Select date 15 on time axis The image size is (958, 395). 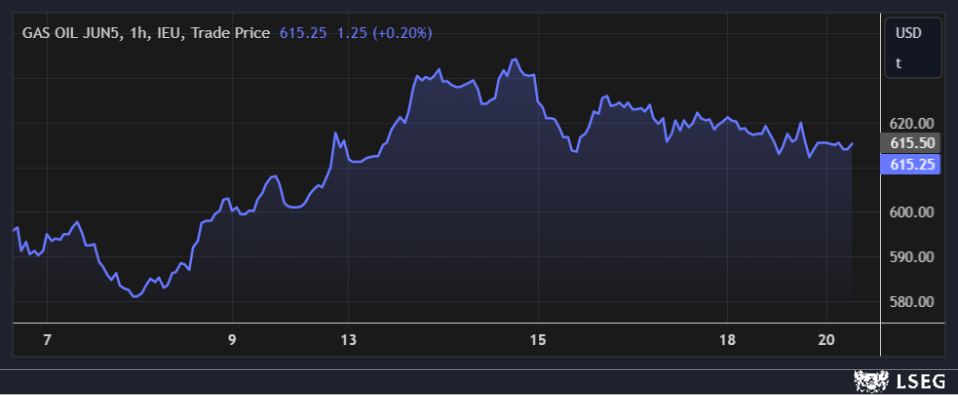click(538, 341)
